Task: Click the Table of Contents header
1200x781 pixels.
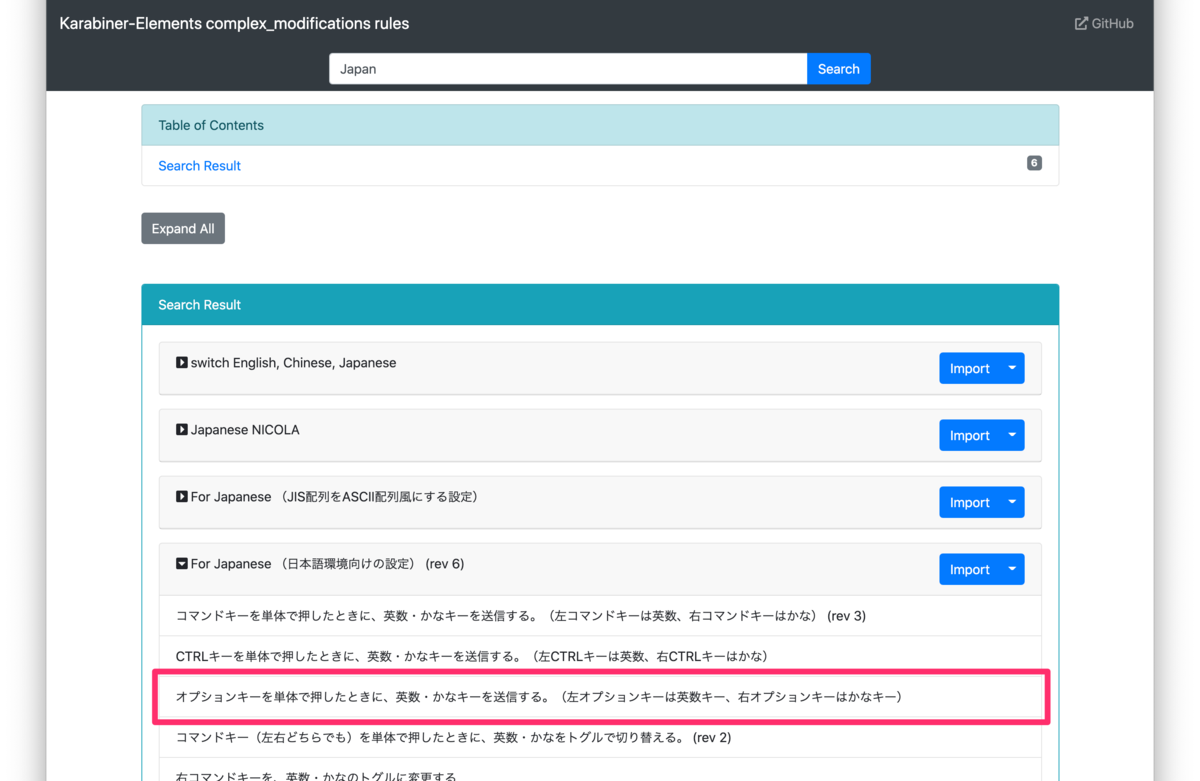Action: tap(600, 125)
